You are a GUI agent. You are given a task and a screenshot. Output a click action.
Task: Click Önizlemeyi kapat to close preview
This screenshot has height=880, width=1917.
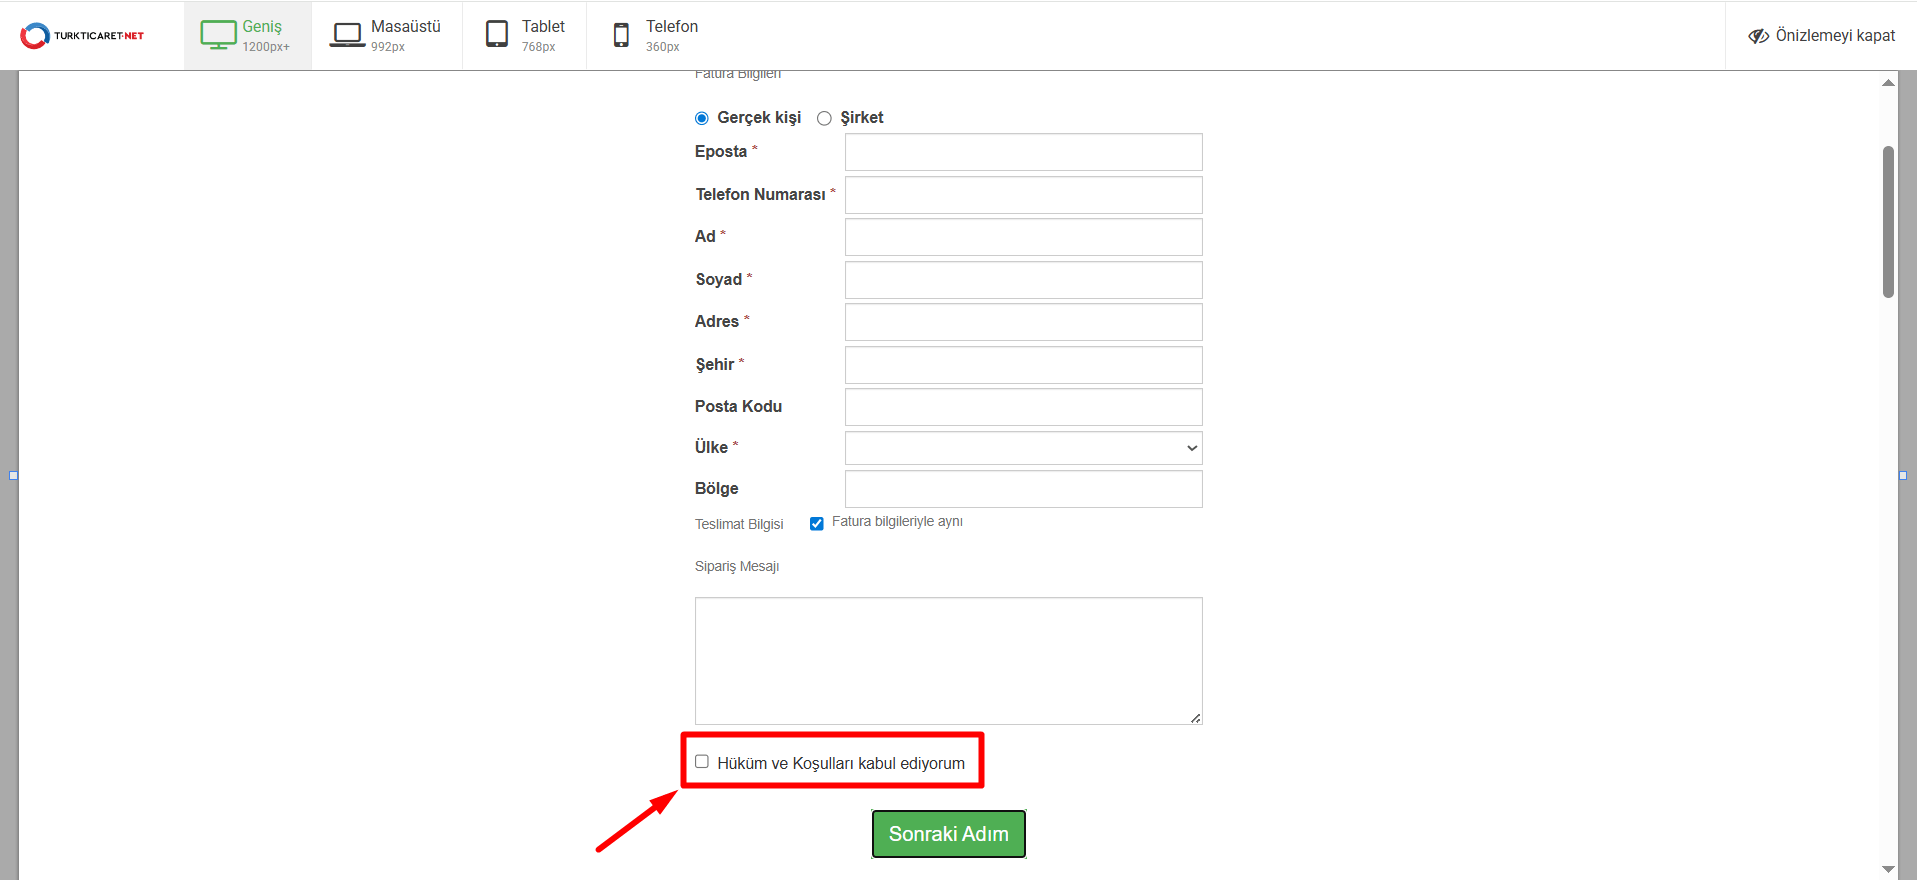point(1835,36)
